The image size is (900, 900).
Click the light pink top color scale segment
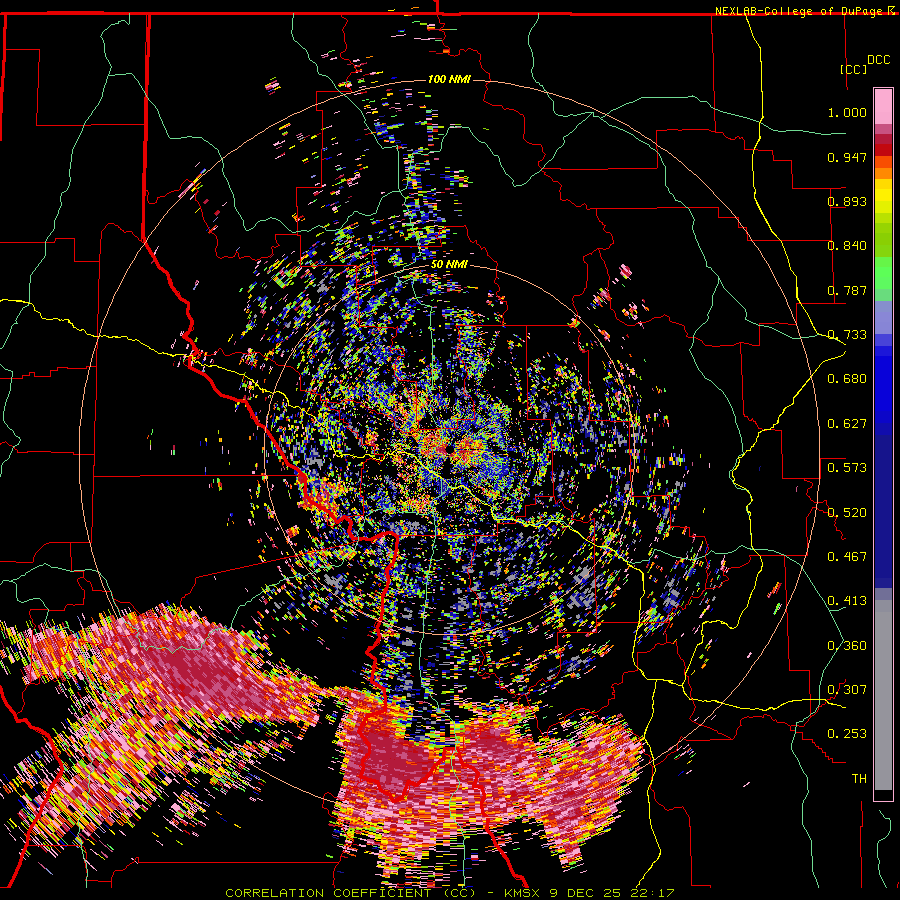point(883,106)
